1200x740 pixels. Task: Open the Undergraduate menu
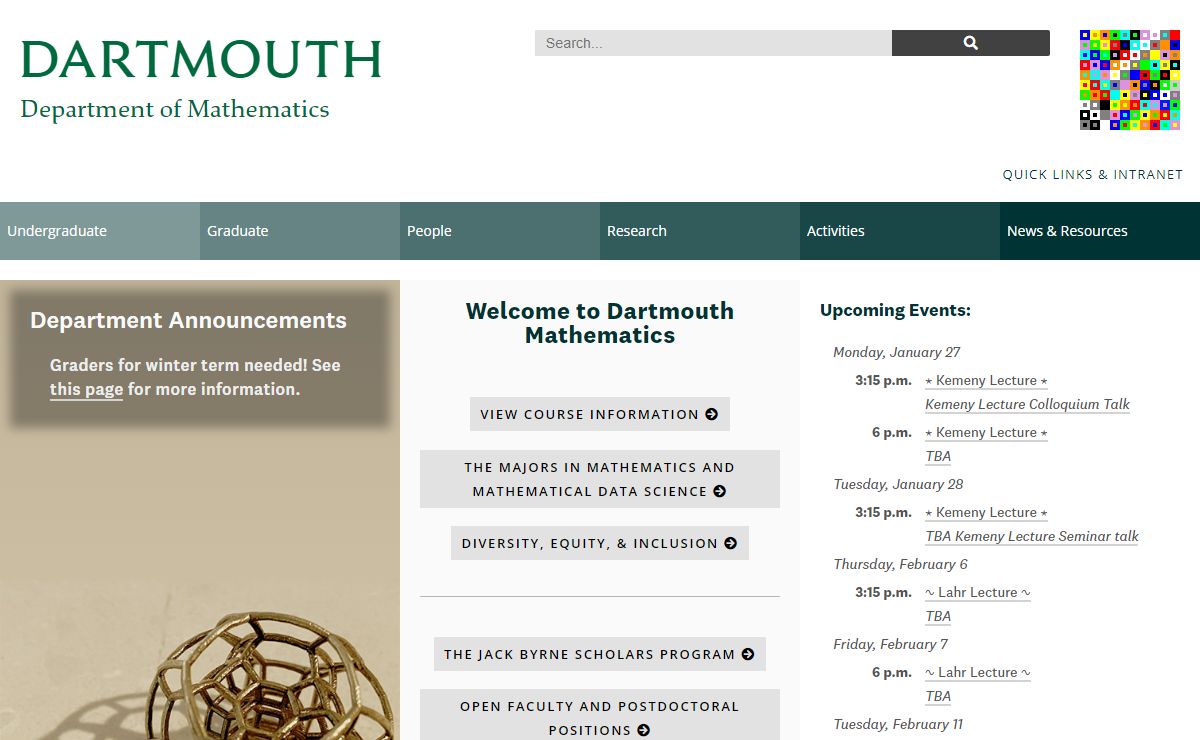100,231
